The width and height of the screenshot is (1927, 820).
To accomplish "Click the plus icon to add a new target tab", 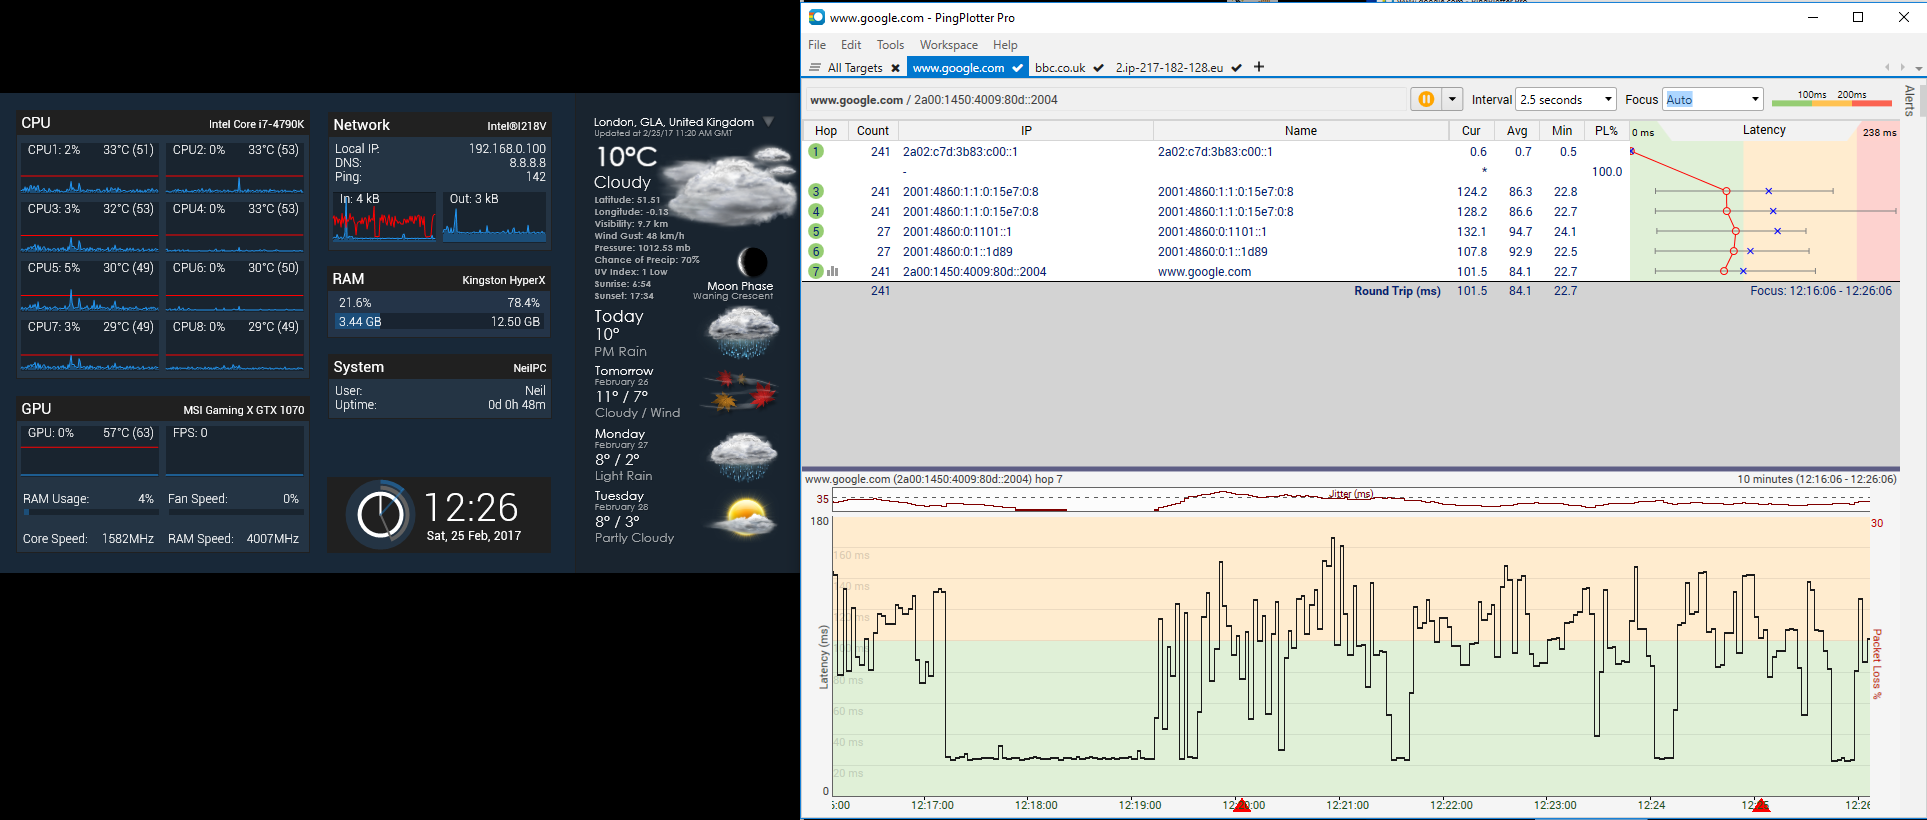I will (1259, 67).
